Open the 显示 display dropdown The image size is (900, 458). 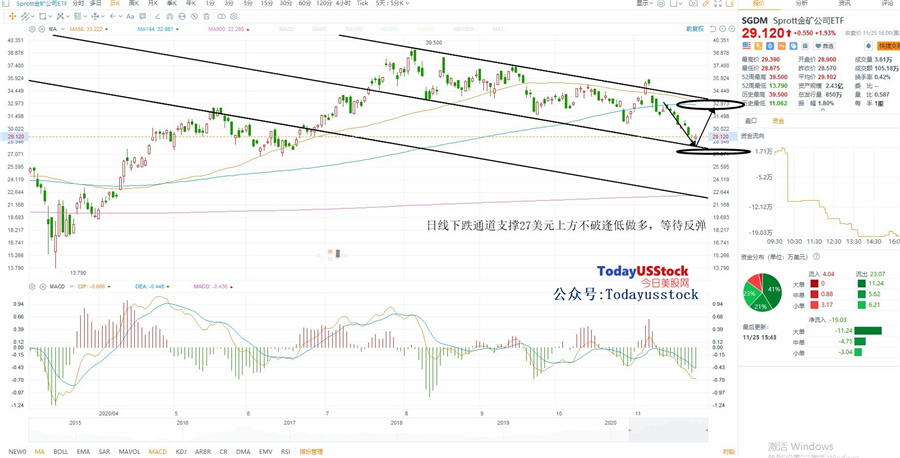pos(645,3)
